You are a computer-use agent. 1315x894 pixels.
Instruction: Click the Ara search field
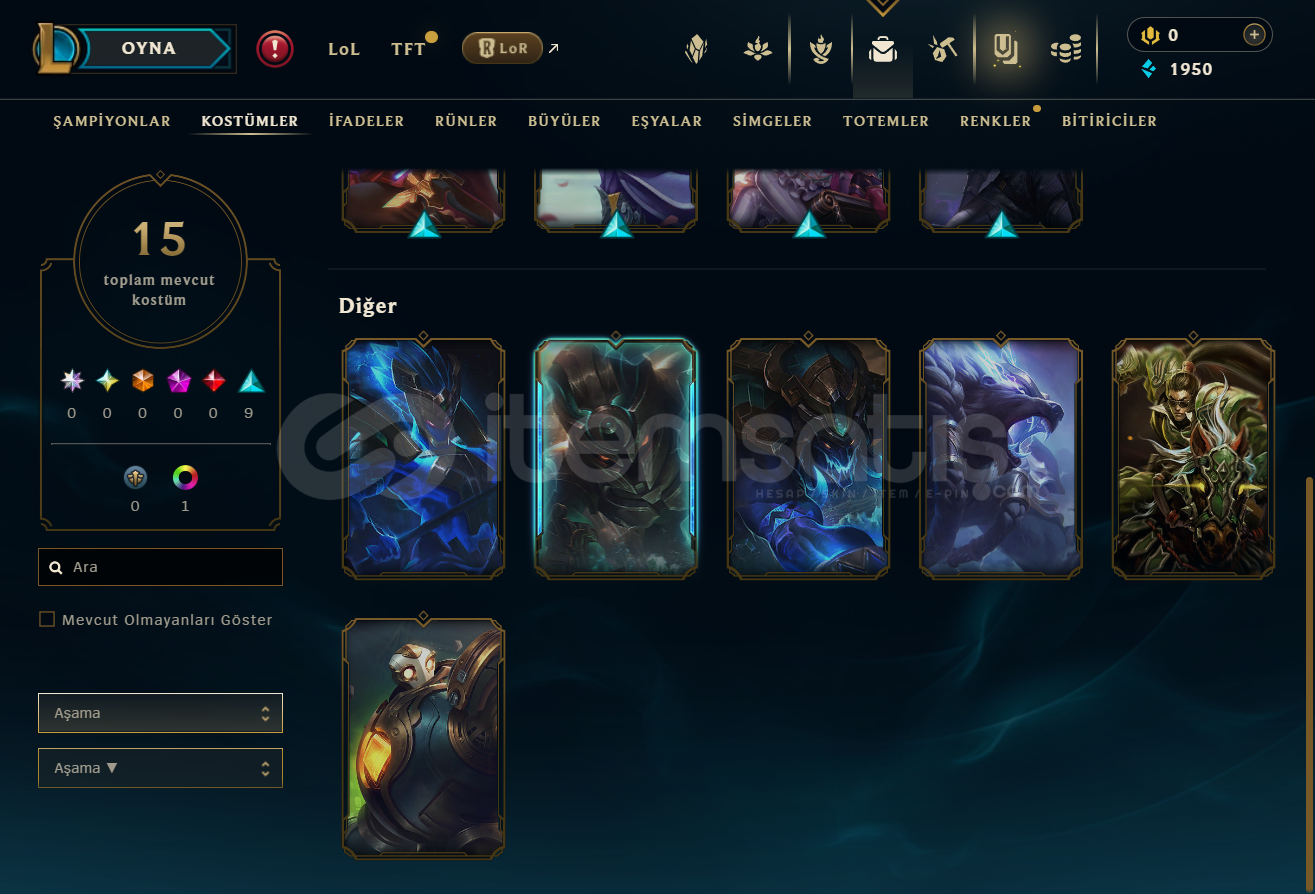click(160, 567)
